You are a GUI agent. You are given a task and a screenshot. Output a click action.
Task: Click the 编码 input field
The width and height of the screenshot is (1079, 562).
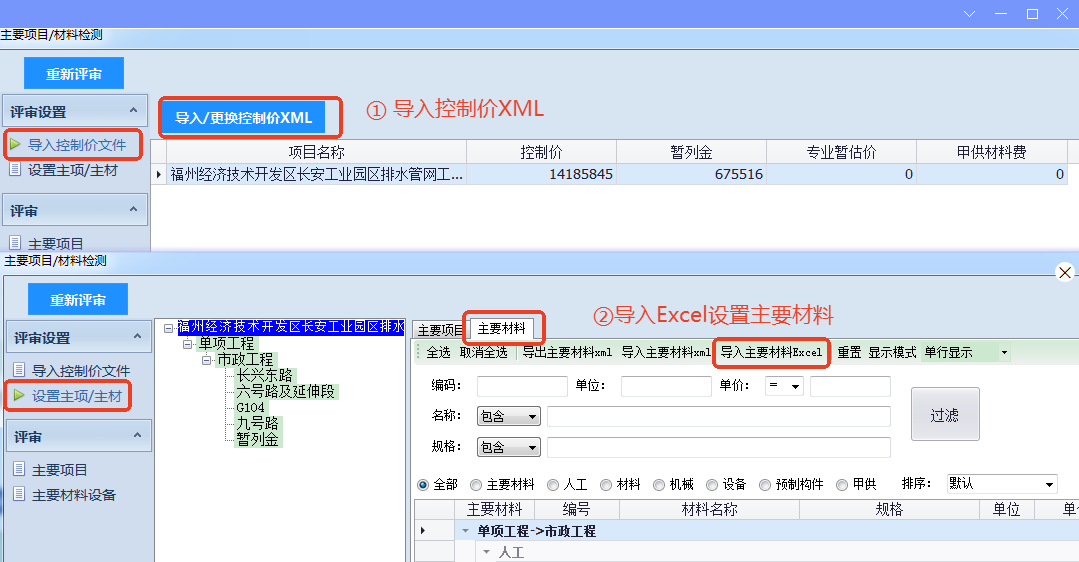[x=522, y=386]
